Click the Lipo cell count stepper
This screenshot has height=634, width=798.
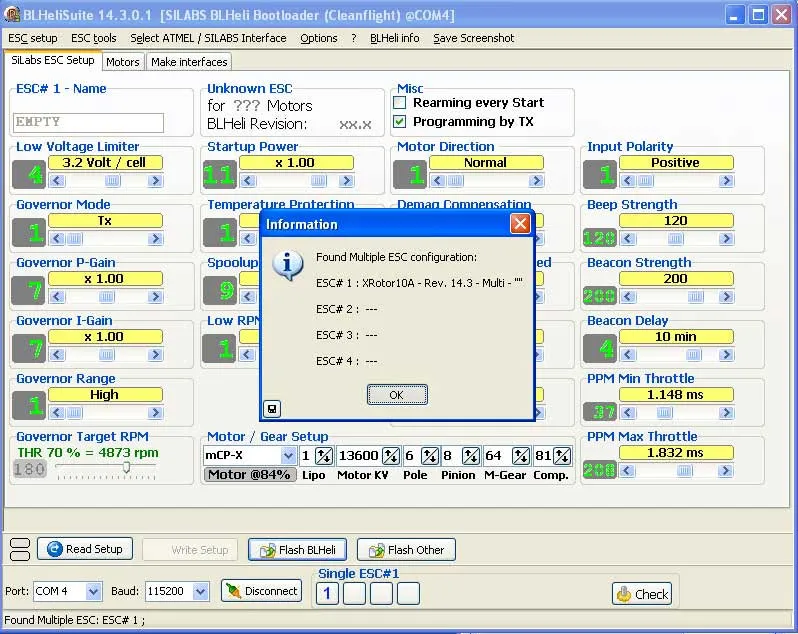coord(324,456)
